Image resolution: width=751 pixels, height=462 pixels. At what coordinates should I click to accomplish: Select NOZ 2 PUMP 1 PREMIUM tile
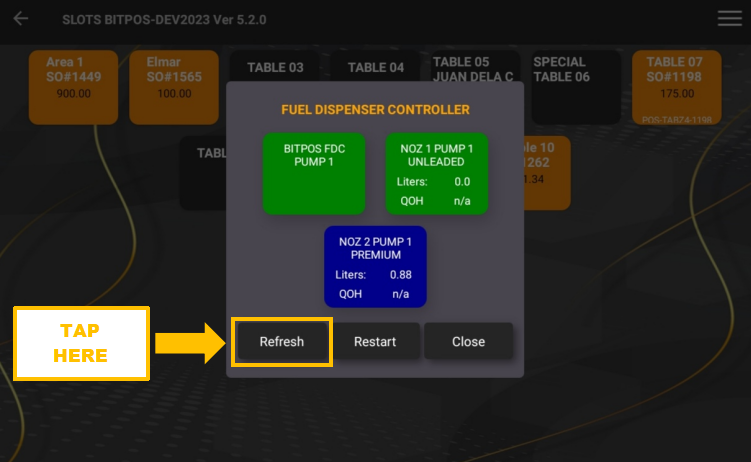click(x=375, y=266)
